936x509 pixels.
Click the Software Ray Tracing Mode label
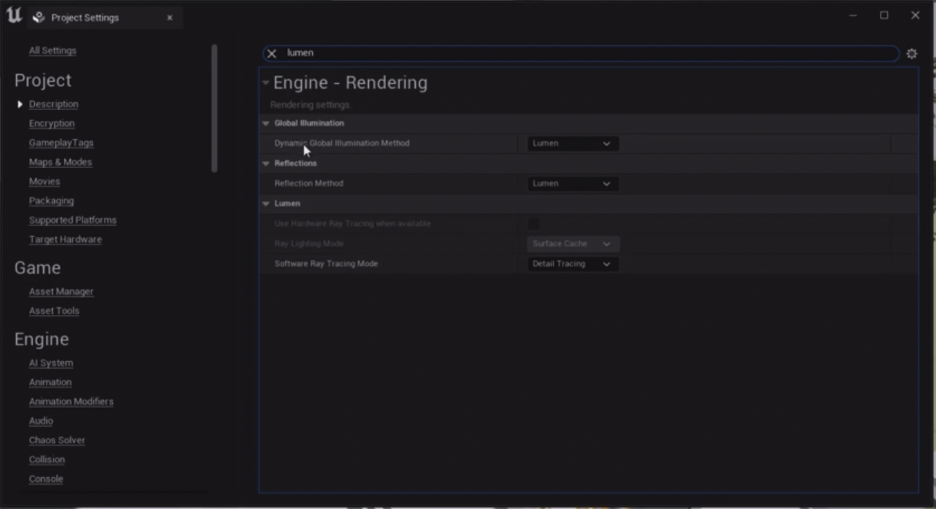point(326,264)
